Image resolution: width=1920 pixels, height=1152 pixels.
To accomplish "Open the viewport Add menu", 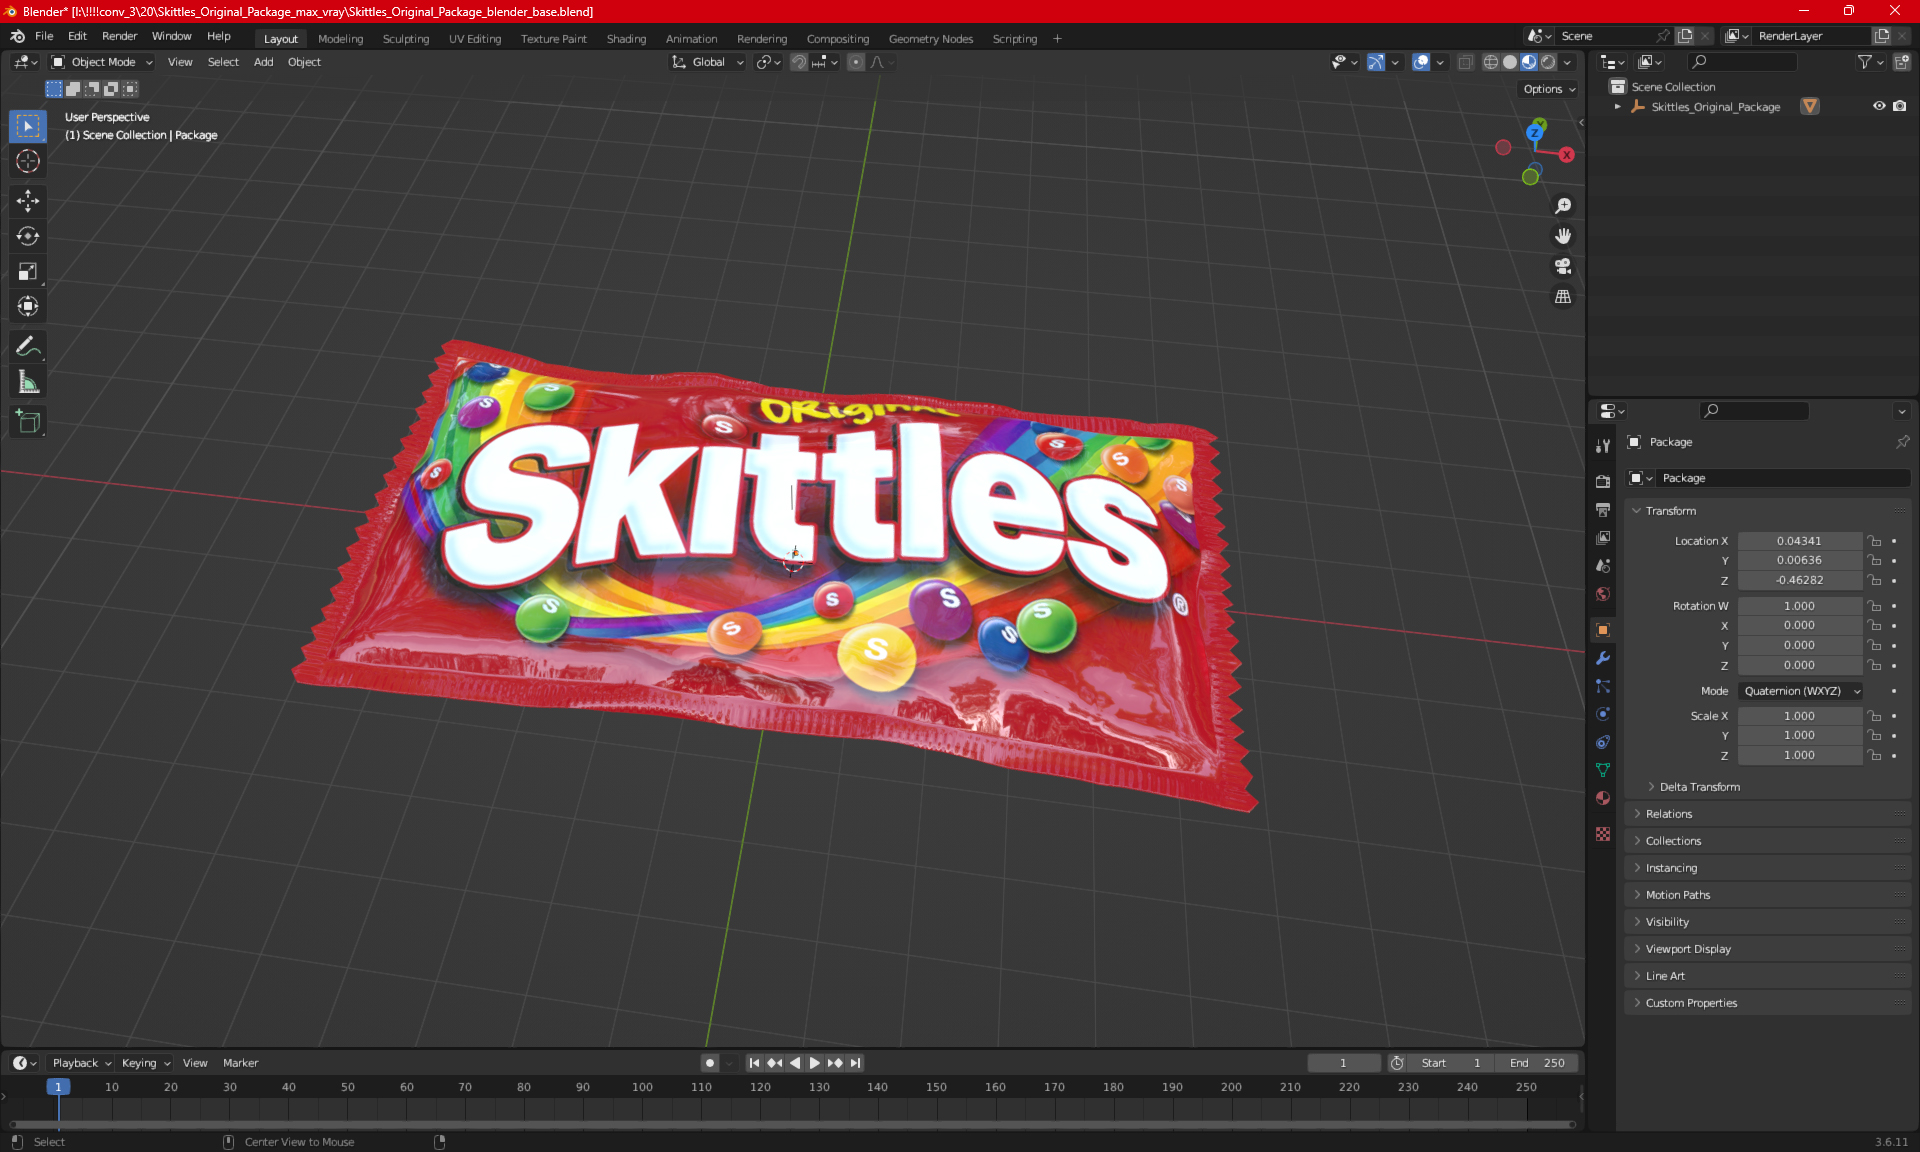I will (263, 62).
